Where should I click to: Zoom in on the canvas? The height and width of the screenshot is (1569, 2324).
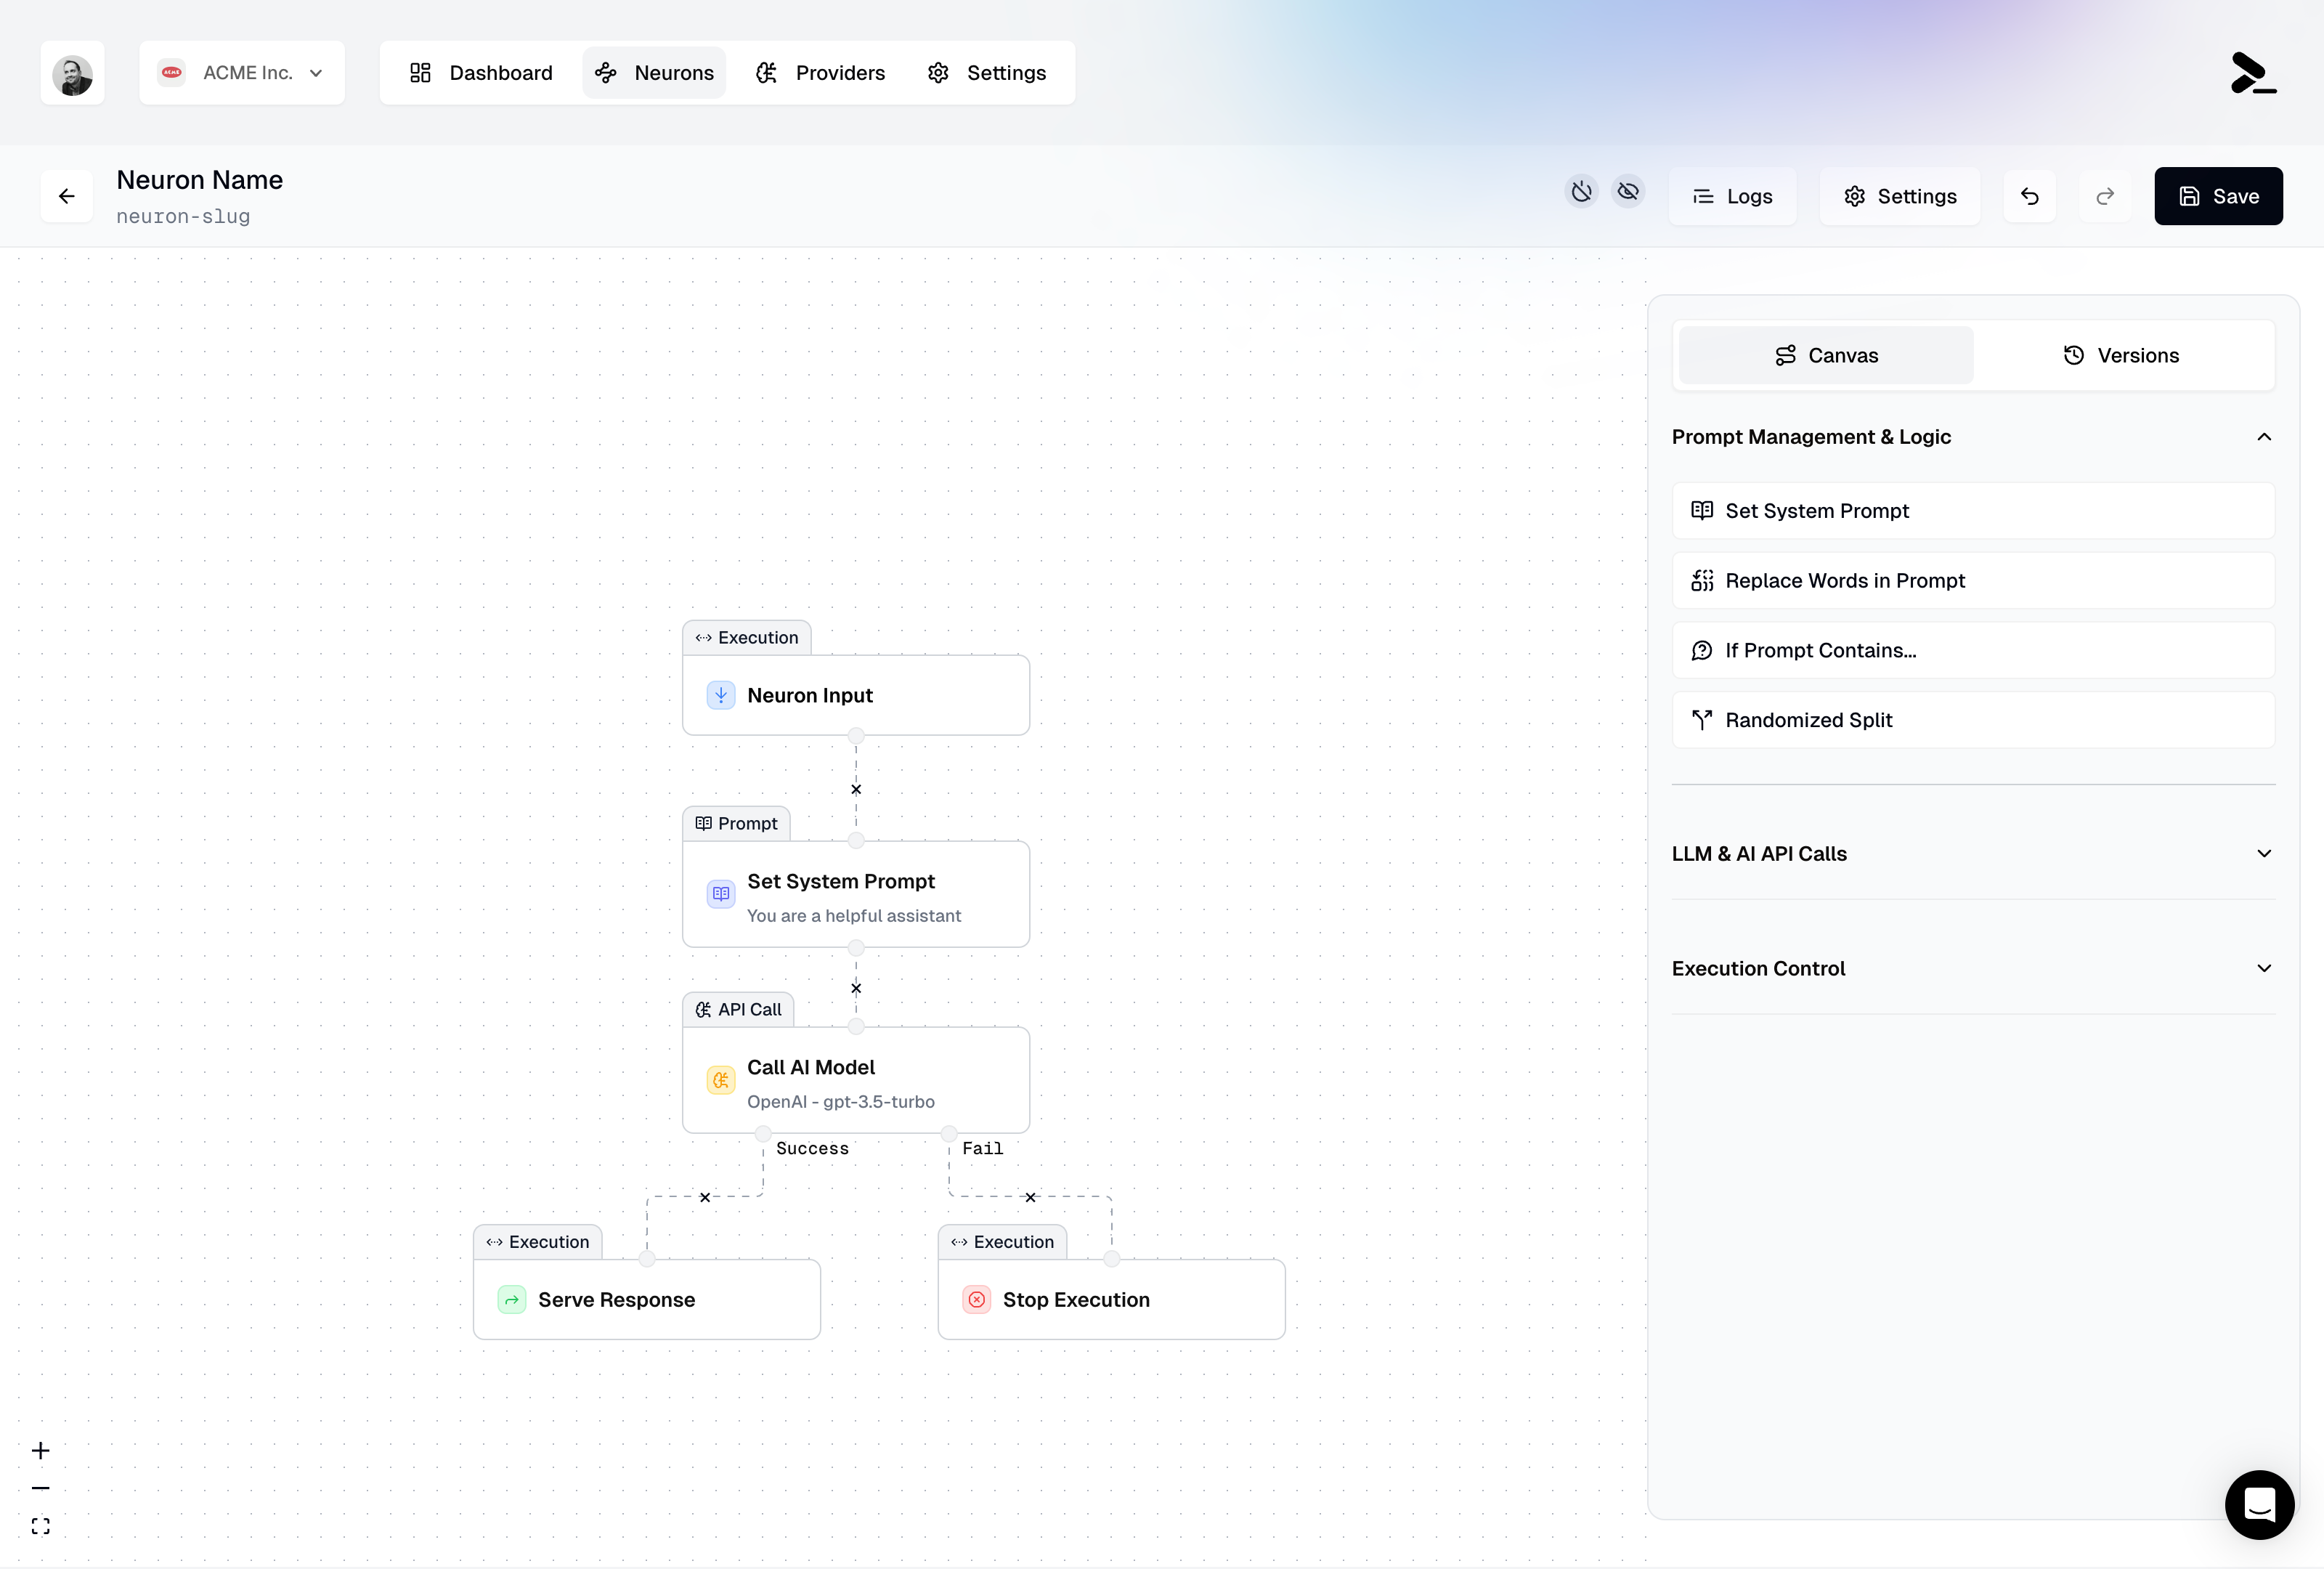pyautogui.click(x=41, y=1450)
